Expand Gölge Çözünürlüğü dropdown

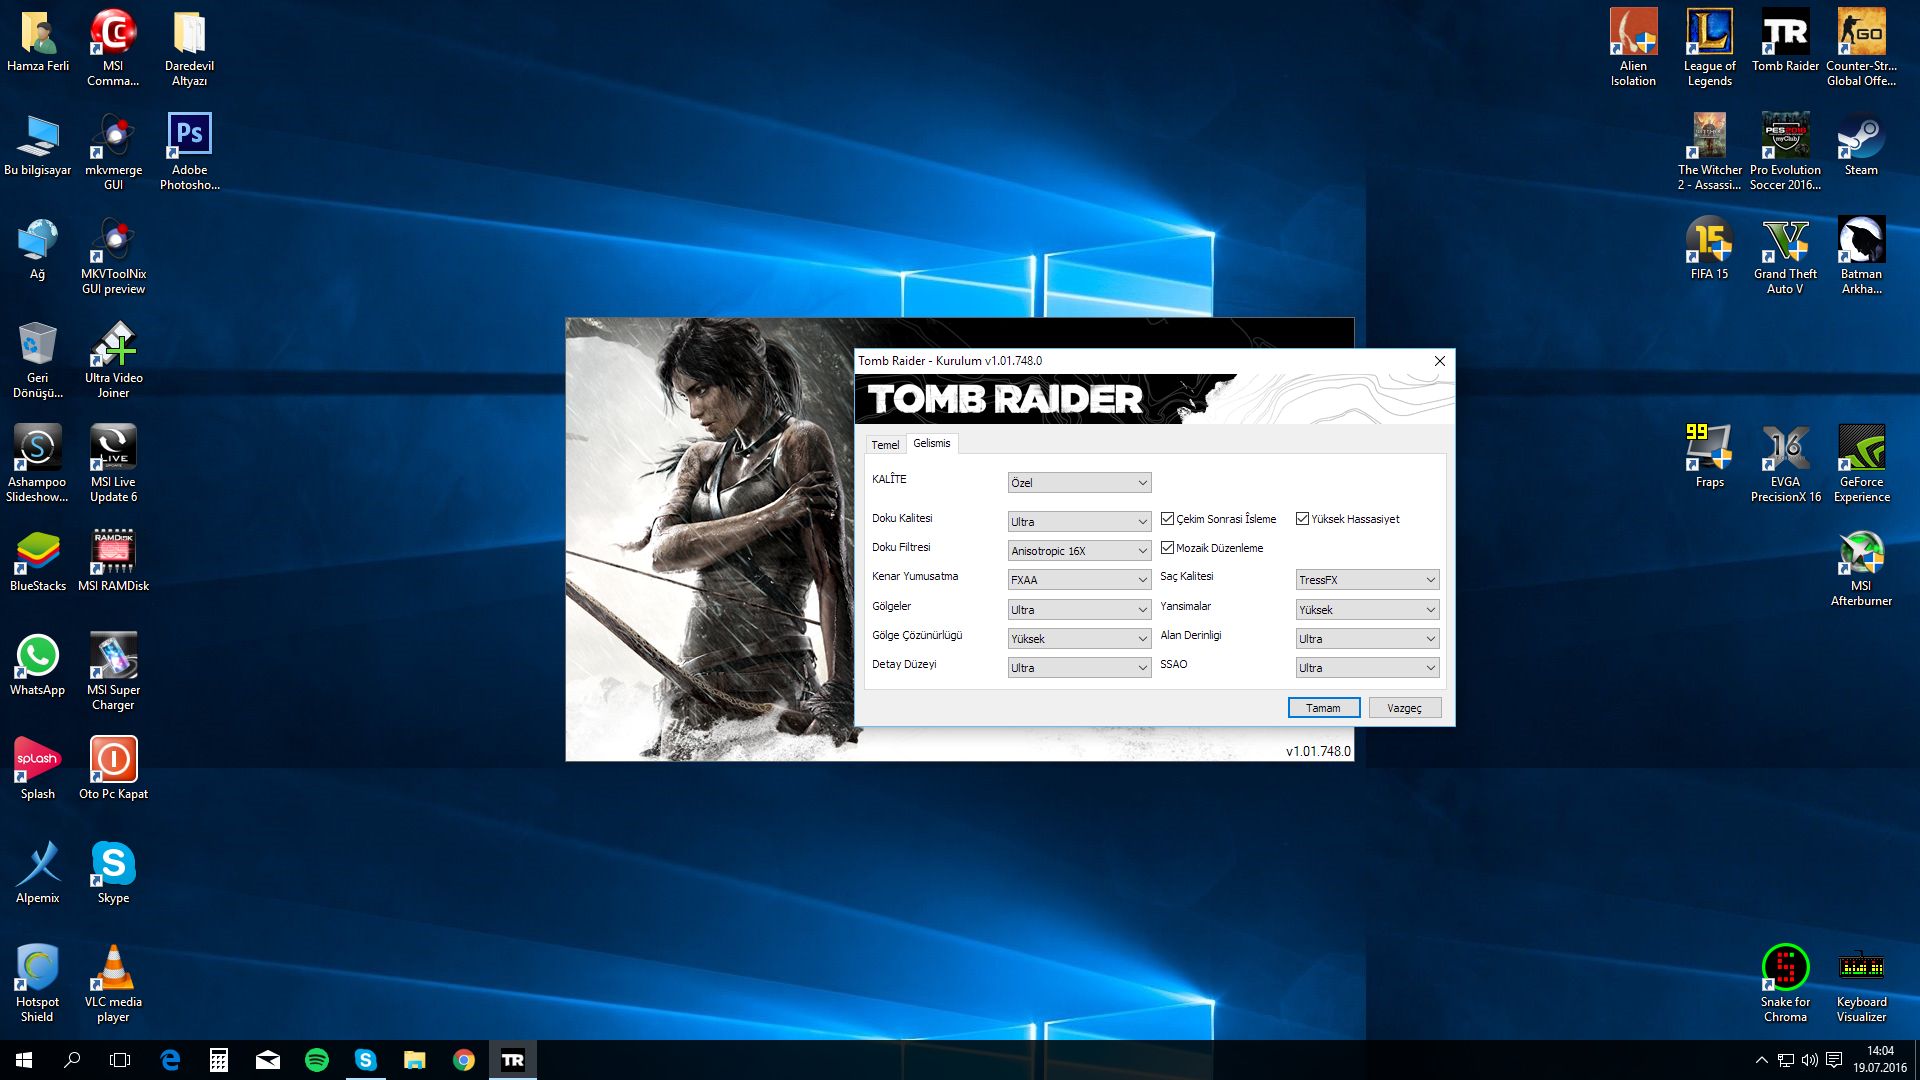pos(1079,639)
